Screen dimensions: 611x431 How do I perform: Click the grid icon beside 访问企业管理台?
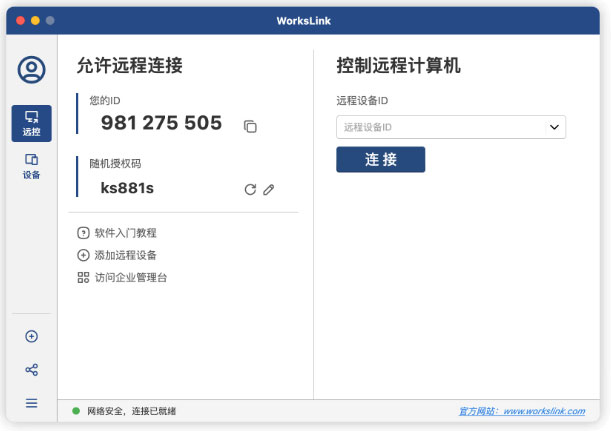[83, 277]
